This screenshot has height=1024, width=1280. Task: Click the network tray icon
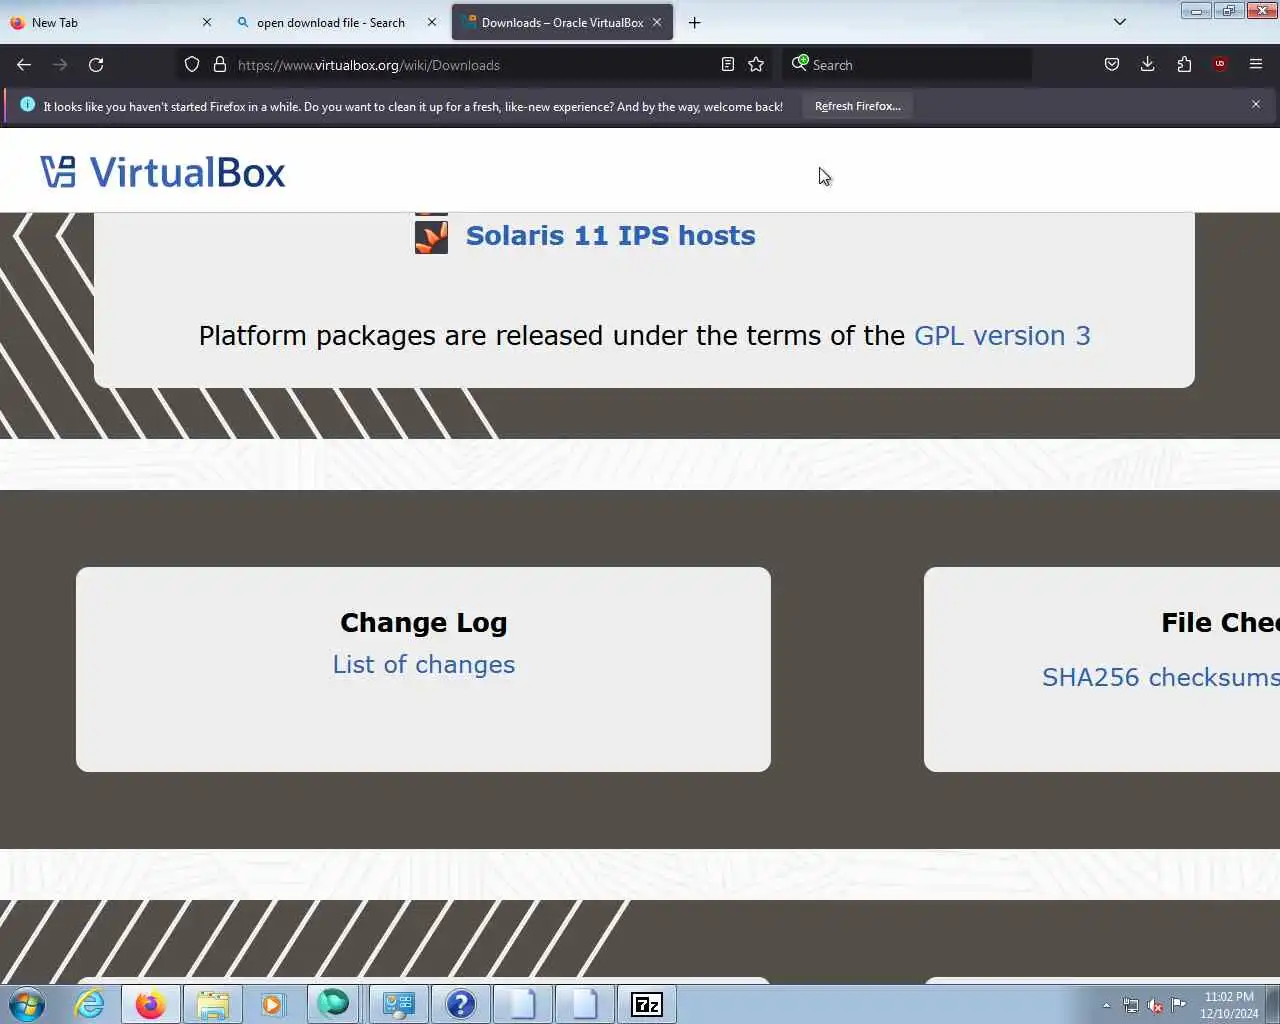(x=1130, y=1005)
